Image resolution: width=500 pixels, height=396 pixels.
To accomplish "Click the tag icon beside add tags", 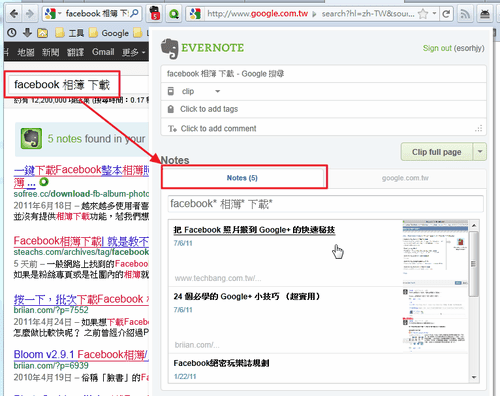I will 171,109.
